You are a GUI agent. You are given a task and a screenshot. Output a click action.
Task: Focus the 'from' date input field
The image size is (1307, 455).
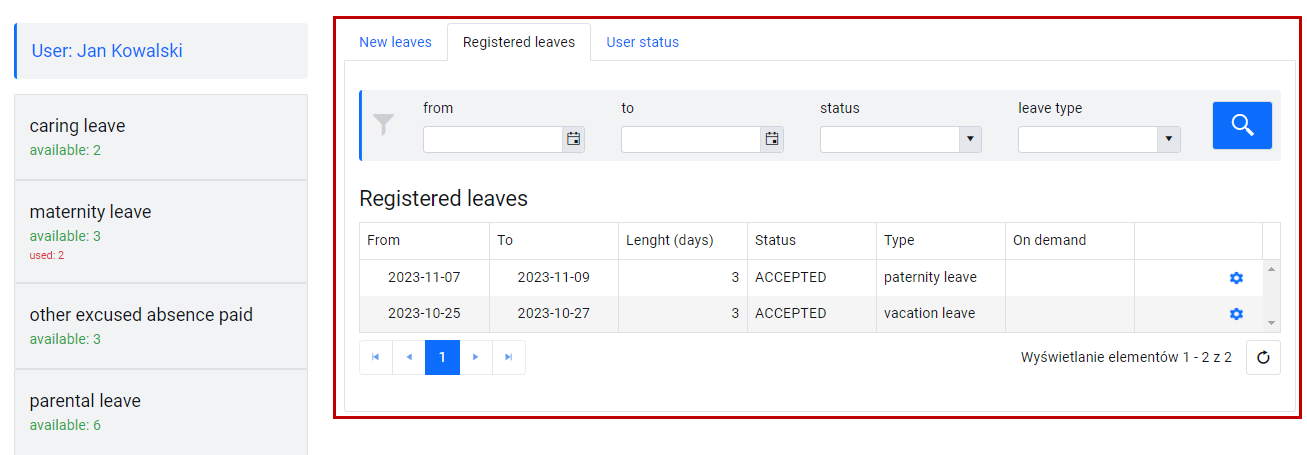tap(493, 139)
